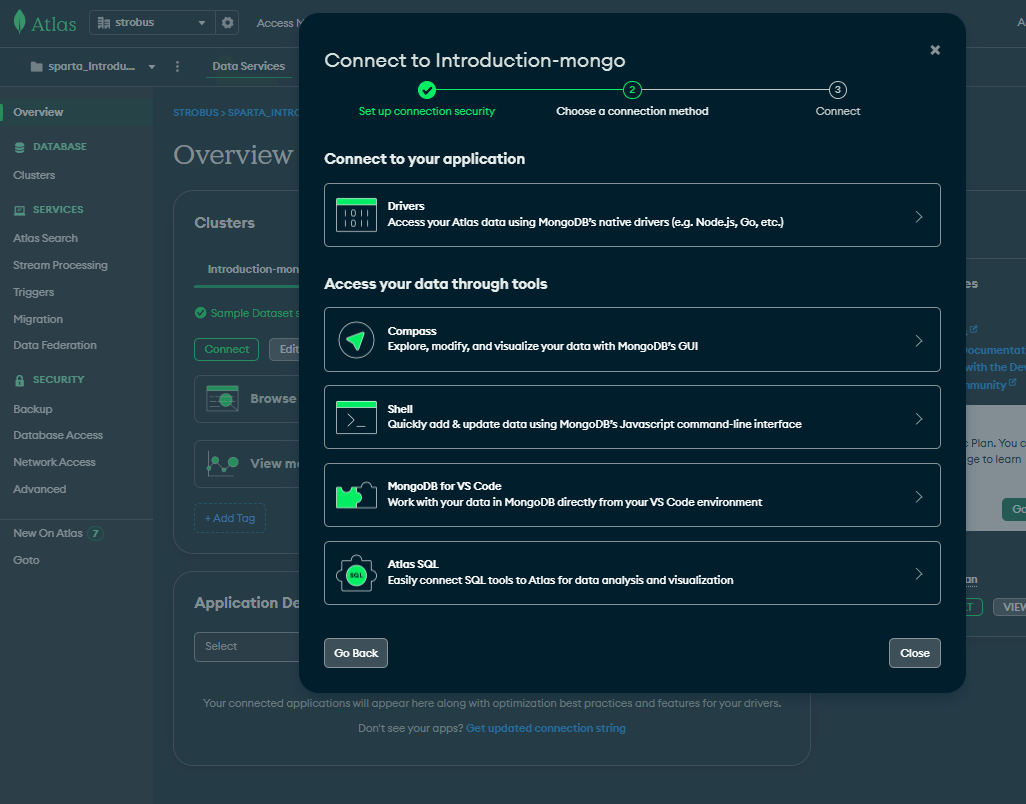Click the Database section stack icon

pos(20,147)
